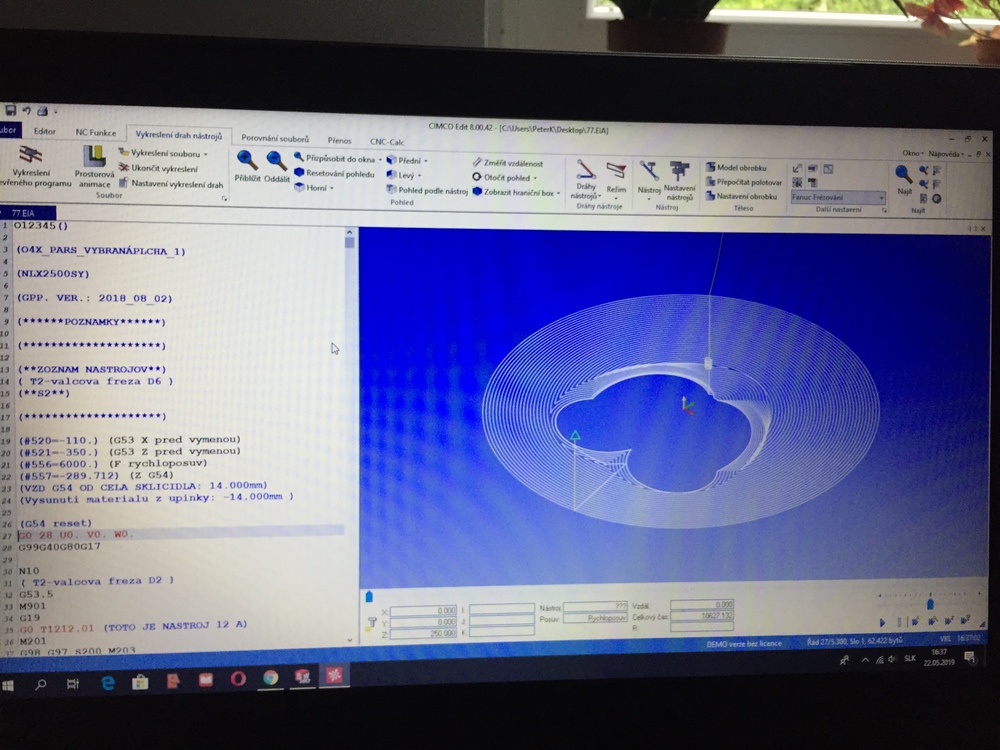This screenshot has height=750, width=1000.
Task: Switch to the Editor ribbon tab
Action: 45,132
